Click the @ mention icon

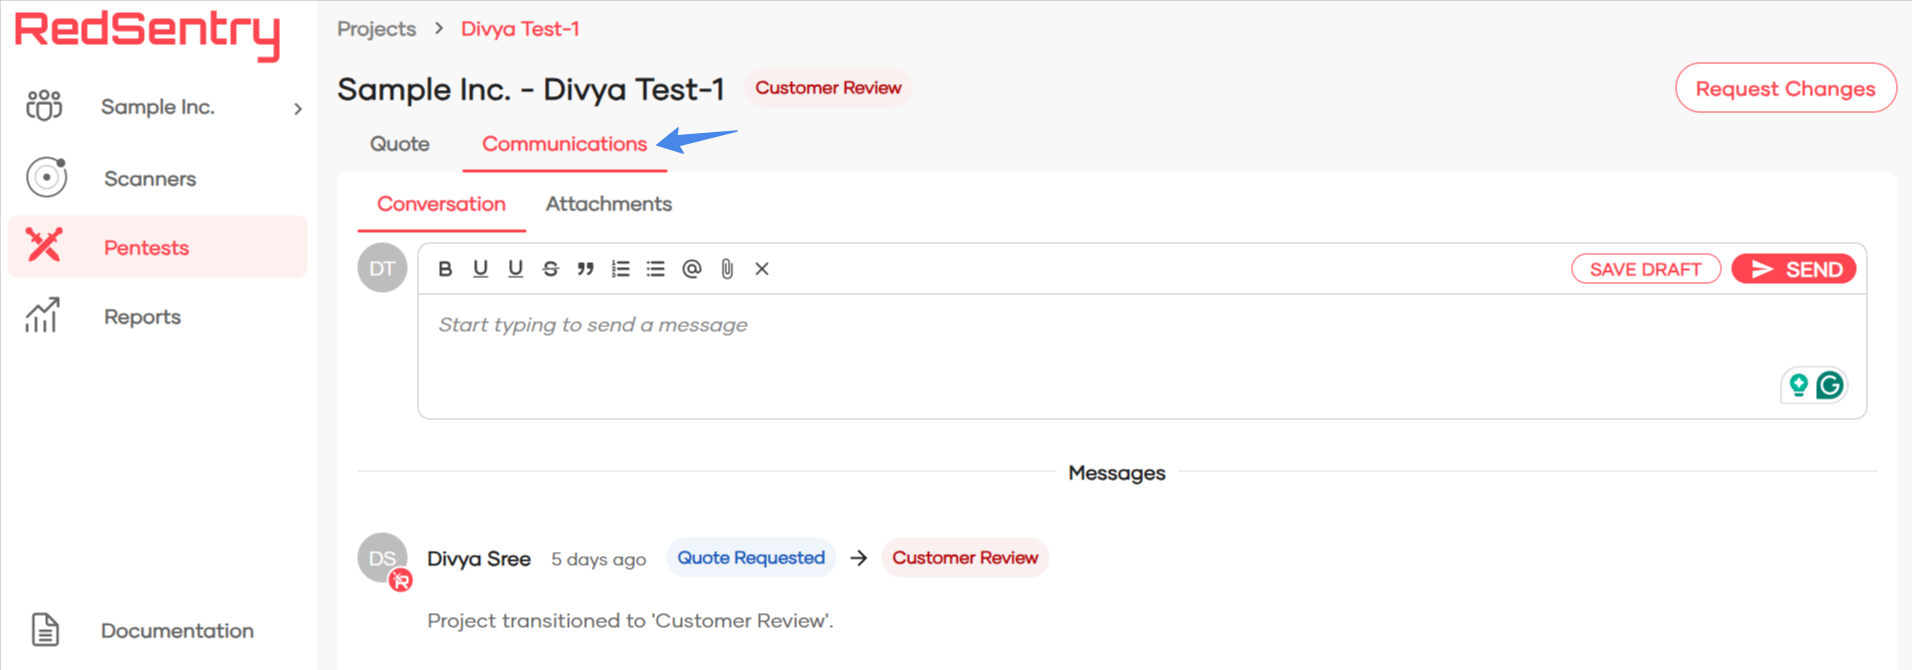coord(691,269)
